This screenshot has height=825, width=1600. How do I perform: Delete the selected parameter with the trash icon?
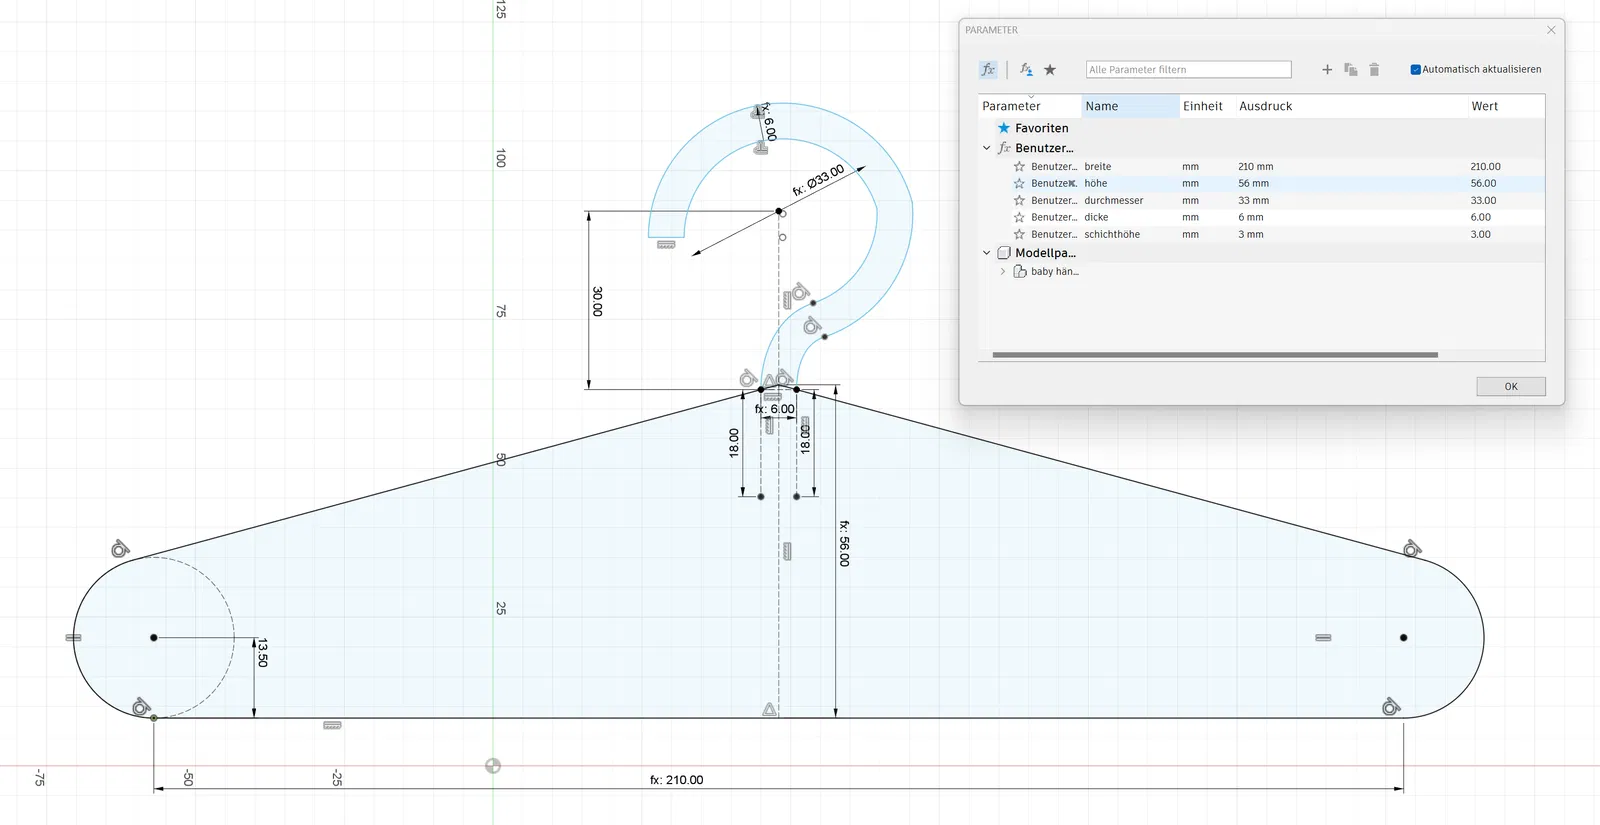pos(1374,69)
